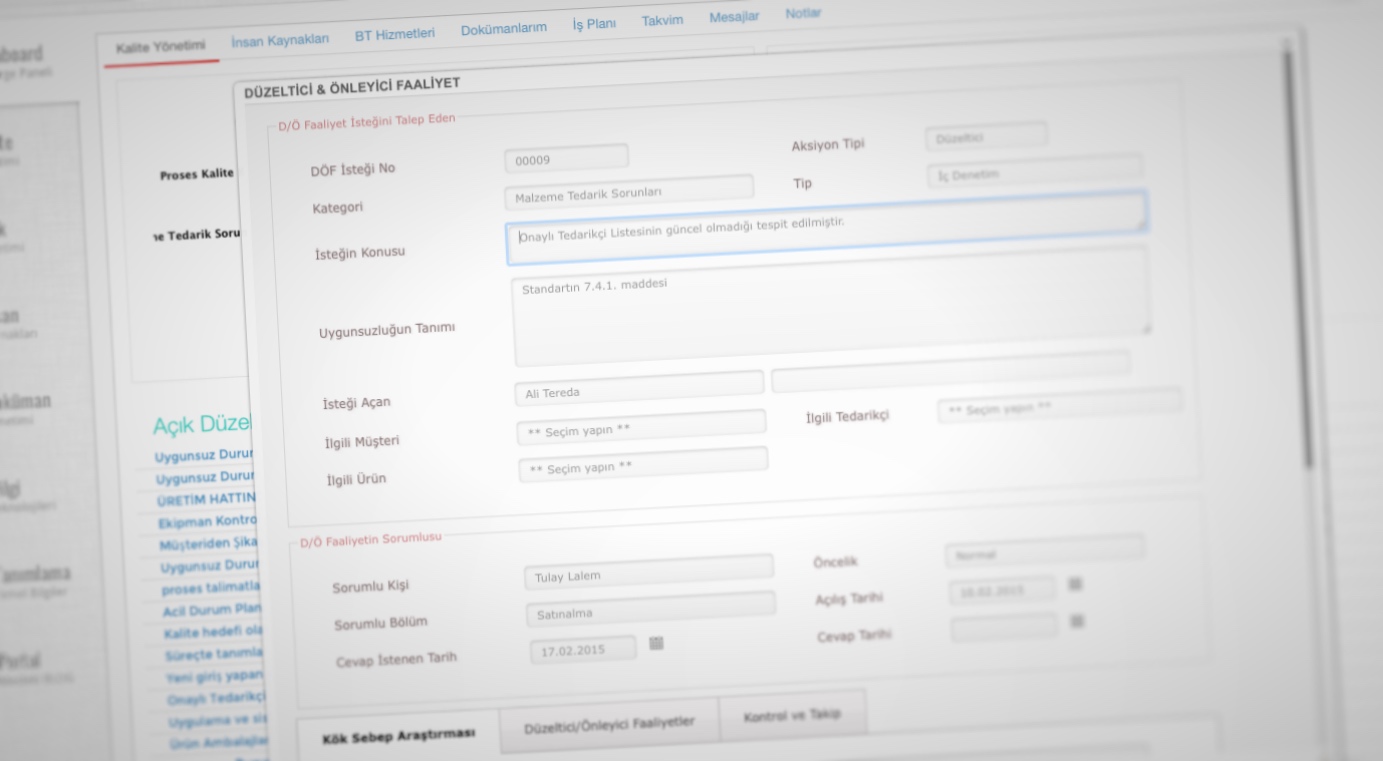The image size is (1383, 761).
Task: Open the Dokümanlarım tab
Action: click(x=503, y=28)
